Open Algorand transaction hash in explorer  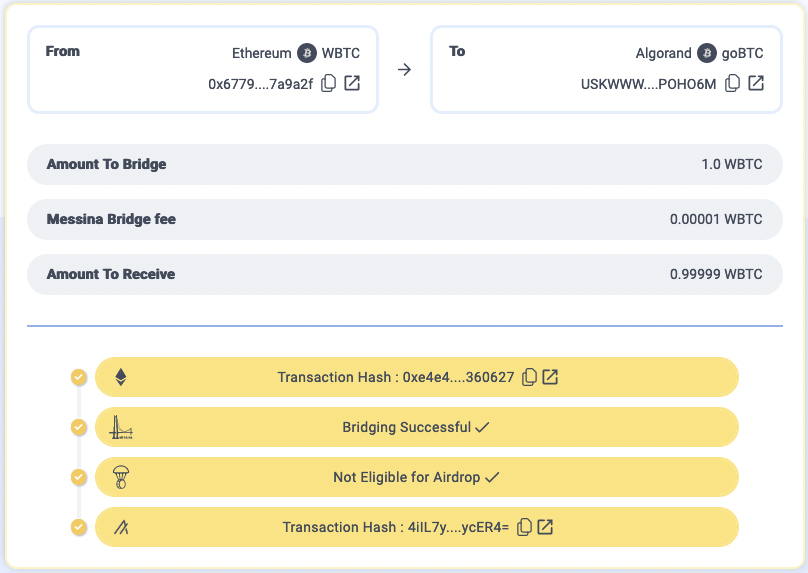(x=546, y=527)
